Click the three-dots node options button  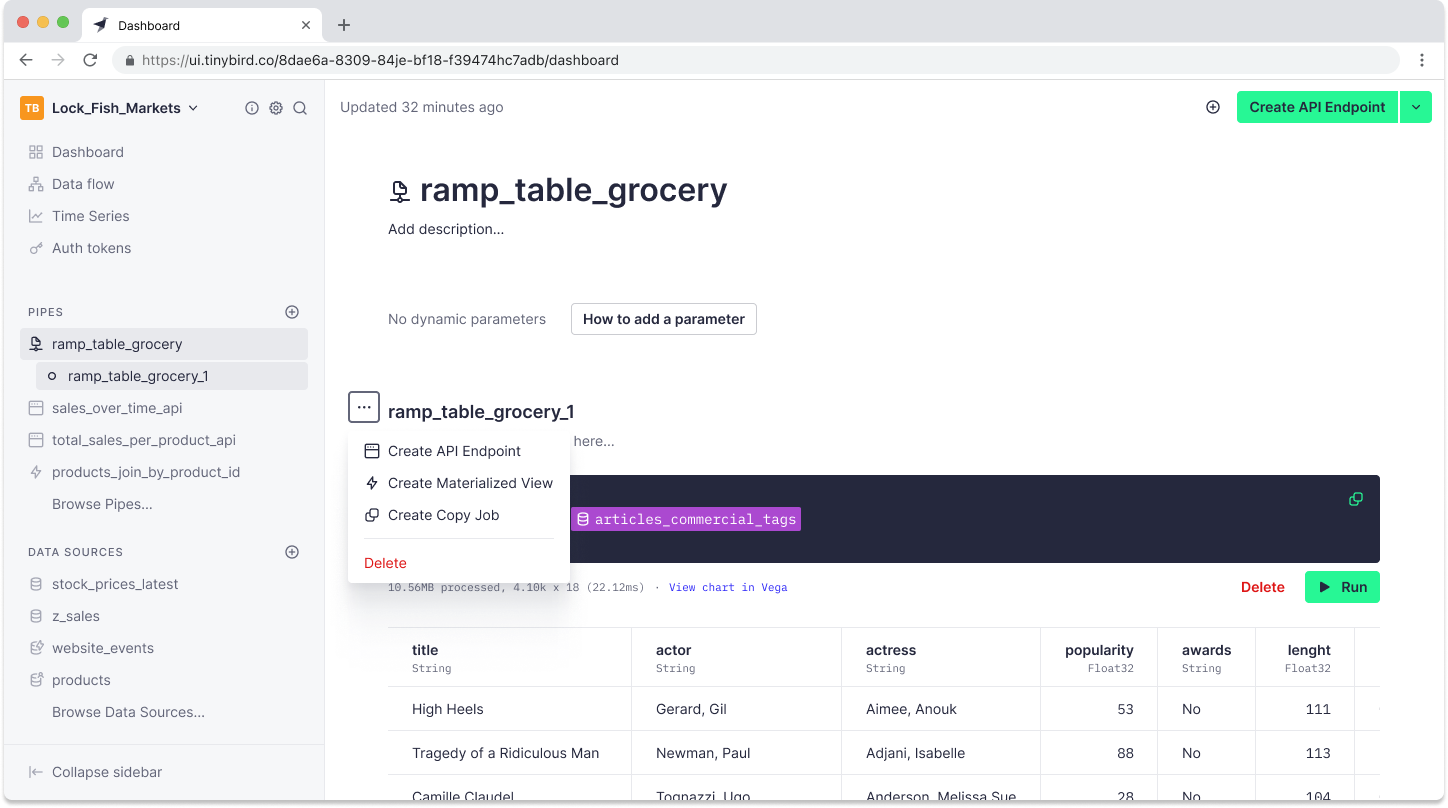coord(364,408)
